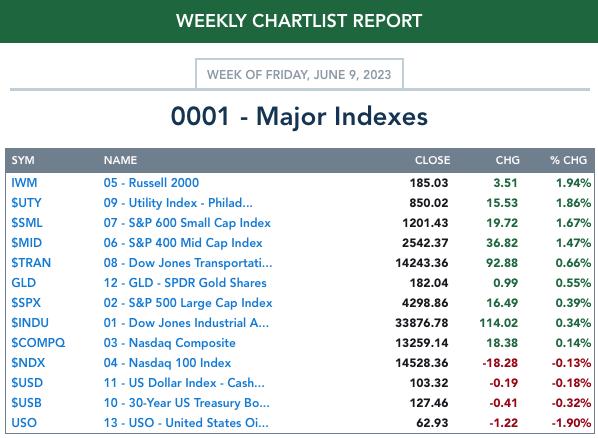
Task: Click the CHG column header
Action: (x=507, y=160)
